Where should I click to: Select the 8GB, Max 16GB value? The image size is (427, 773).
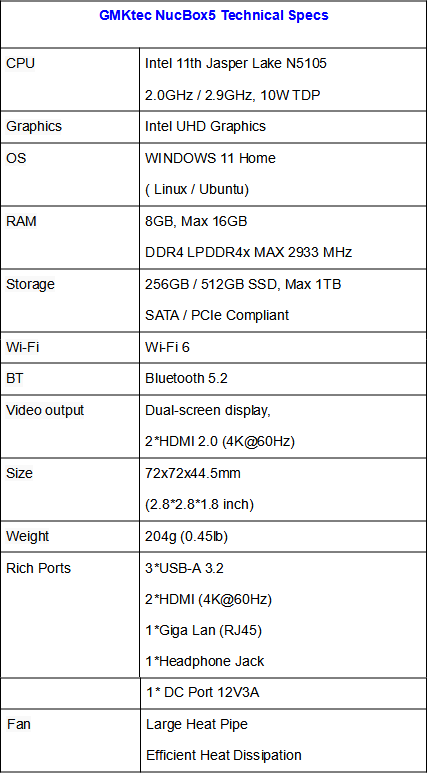196,221
